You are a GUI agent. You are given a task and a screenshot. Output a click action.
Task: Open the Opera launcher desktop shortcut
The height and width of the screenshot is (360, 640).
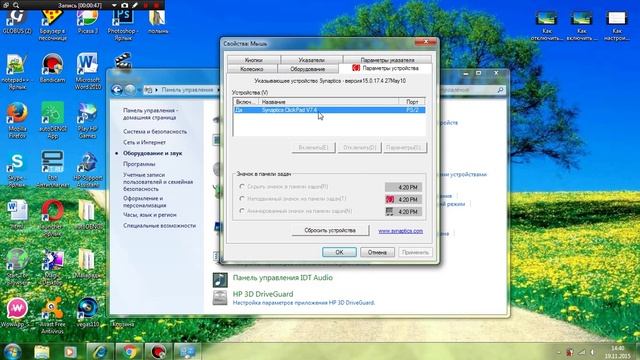click(52, 218)
